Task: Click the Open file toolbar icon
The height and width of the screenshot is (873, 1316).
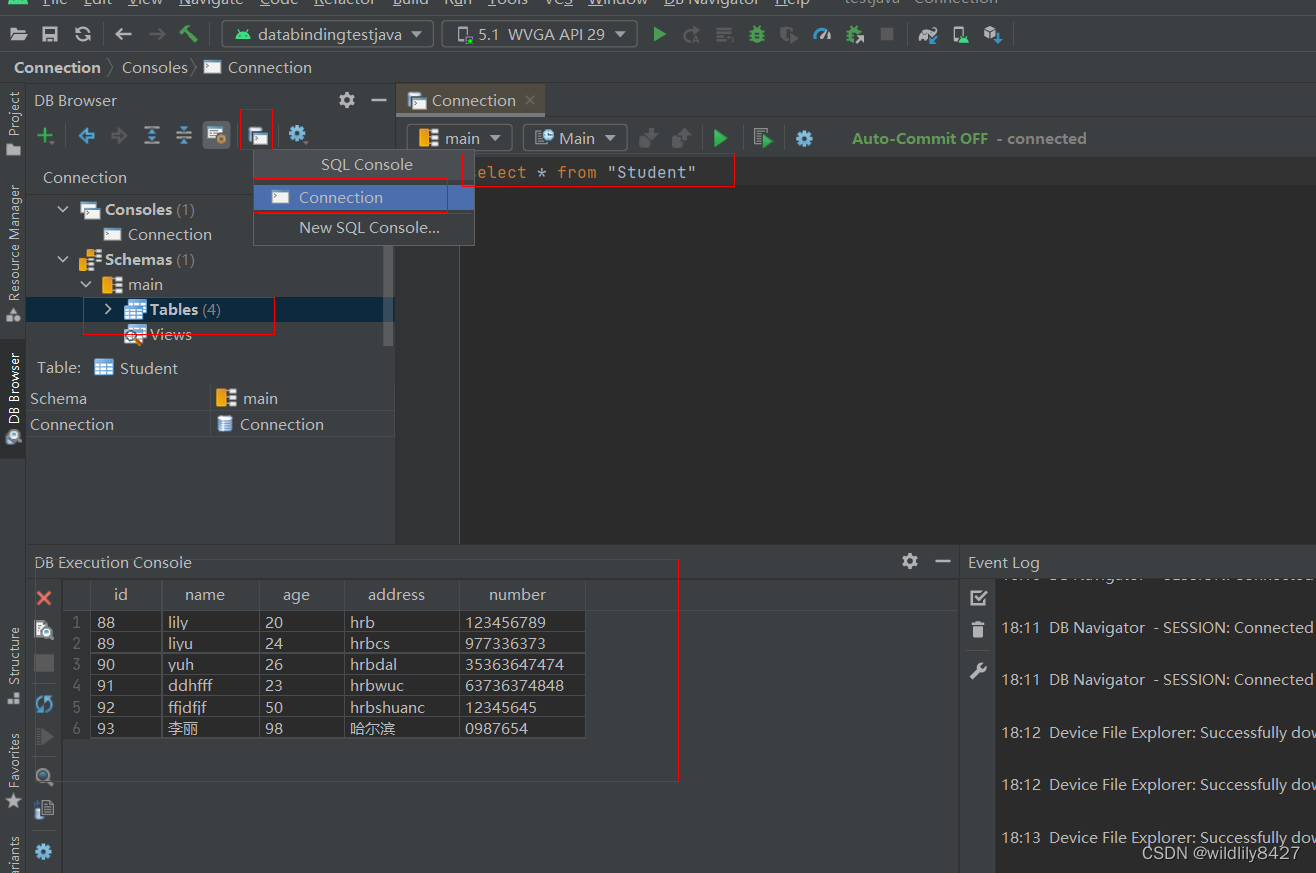Action: point(18,35)
